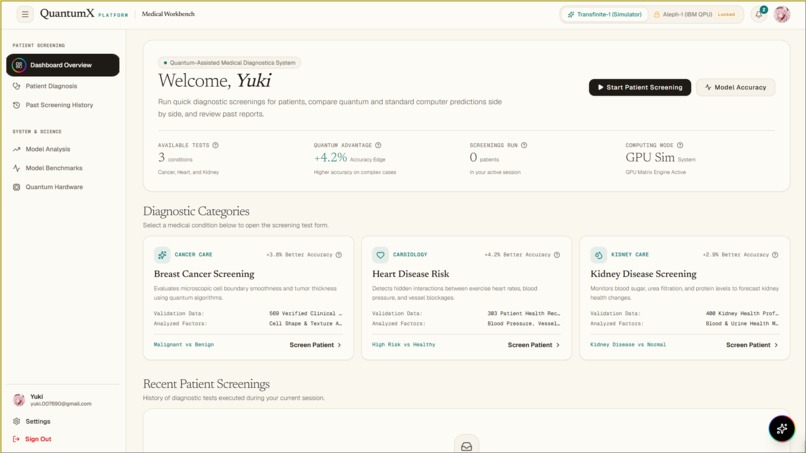806x453 pixels.
Task: Click the Malignant vs Benign label
Action: point(184,345)
